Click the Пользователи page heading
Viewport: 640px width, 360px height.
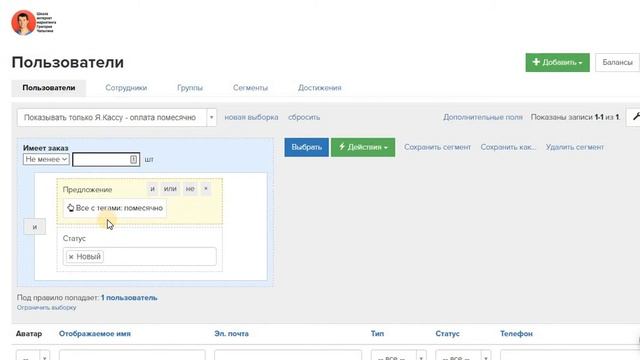[x=68, y=62]
